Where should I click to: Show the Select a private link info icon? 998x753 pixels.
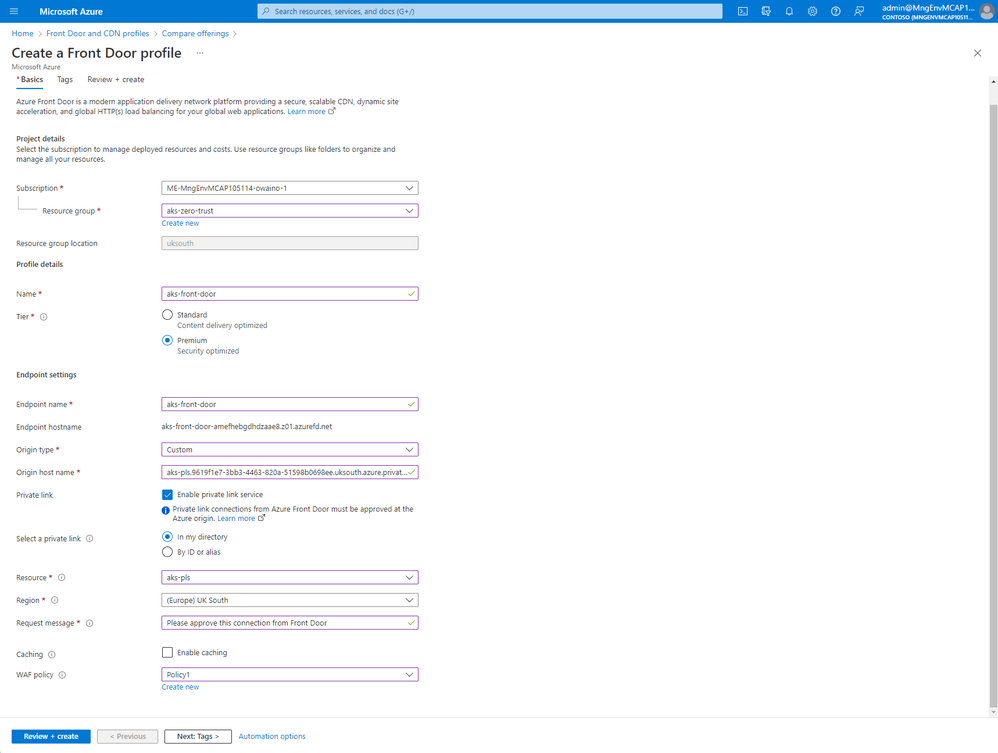(x=90, y=538)
